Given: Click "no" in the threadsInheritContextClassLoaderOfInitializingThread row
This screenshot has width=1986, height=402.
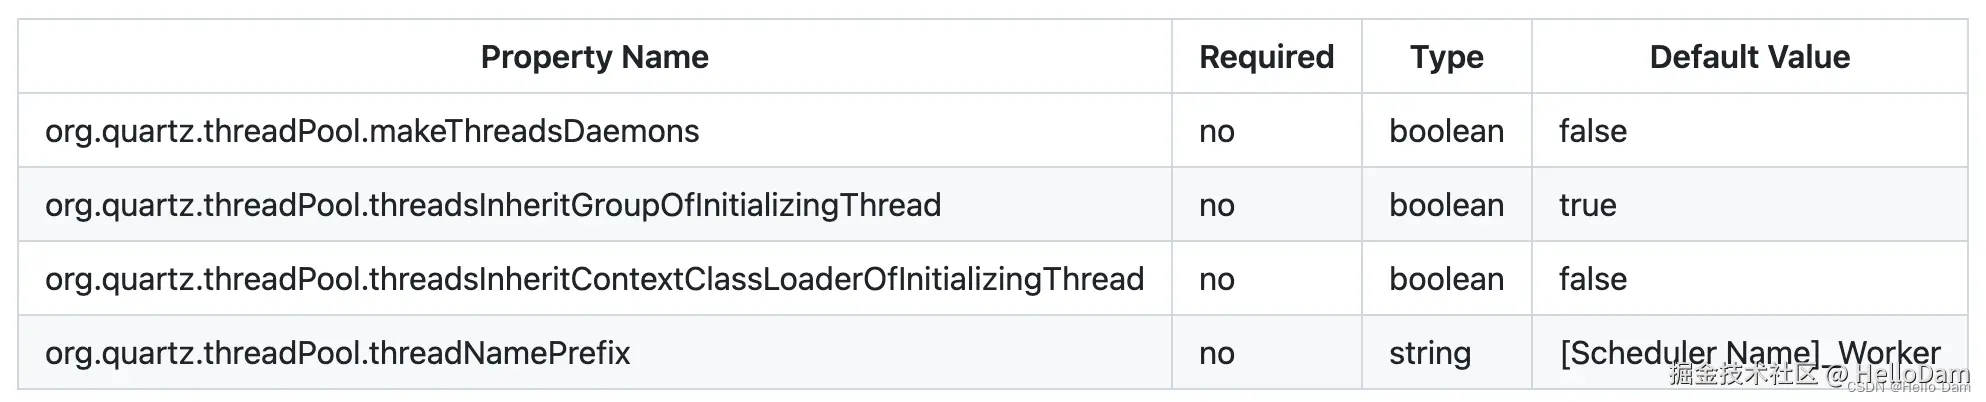Looking at the screenshot, I should (1216, 279).
